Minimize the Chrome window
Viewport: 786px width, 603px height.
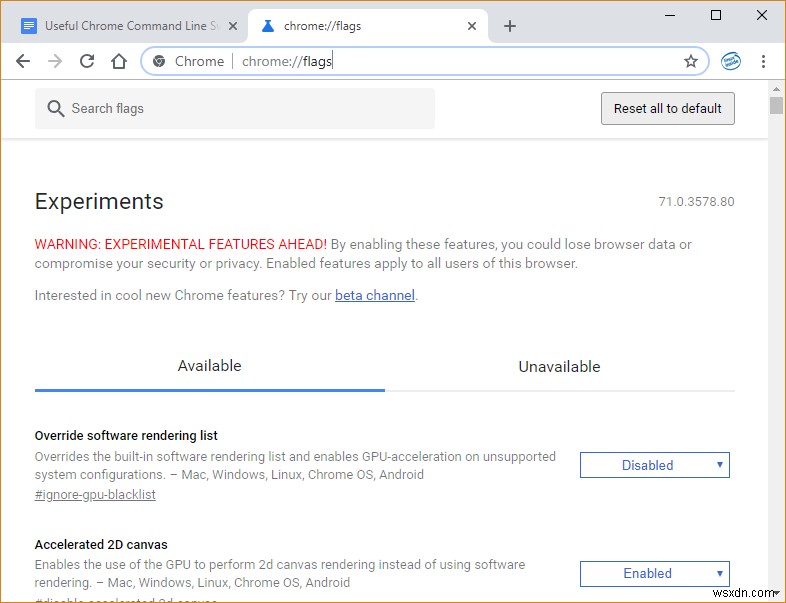click(670, 16)
